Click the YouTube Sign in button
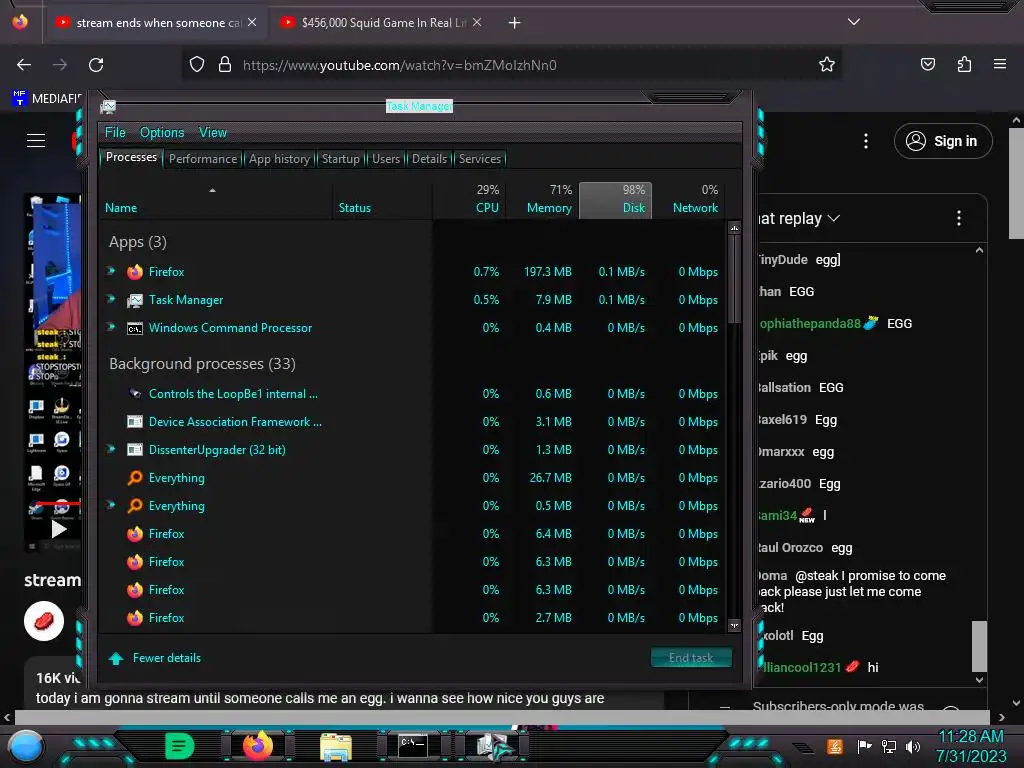Screen dimensions: 1024x768 click(943, 141)
